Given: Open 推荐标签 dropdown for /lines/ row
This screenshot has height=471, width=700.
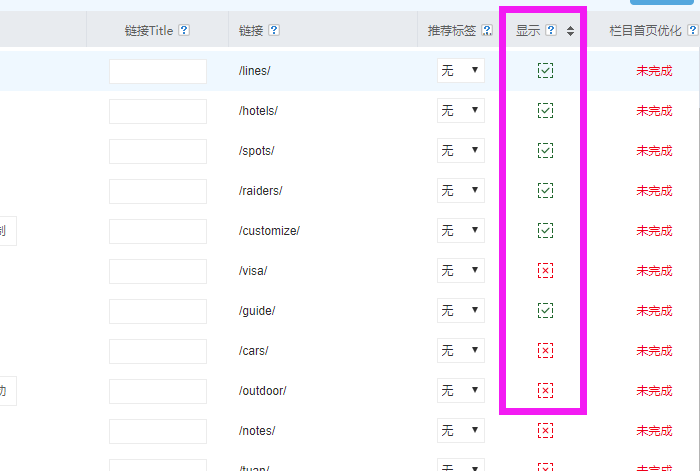Looking at the screenshot, I should (x=461, y=70).
